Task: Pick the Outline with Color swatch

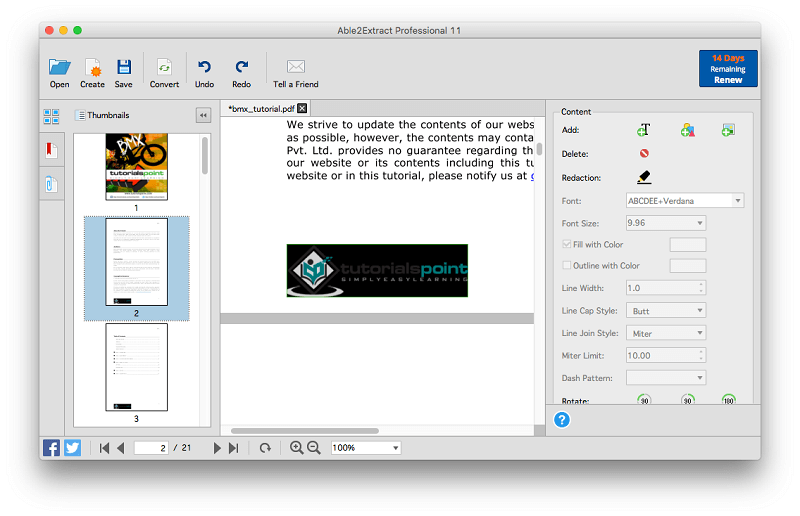Action: tap(688, 266)
